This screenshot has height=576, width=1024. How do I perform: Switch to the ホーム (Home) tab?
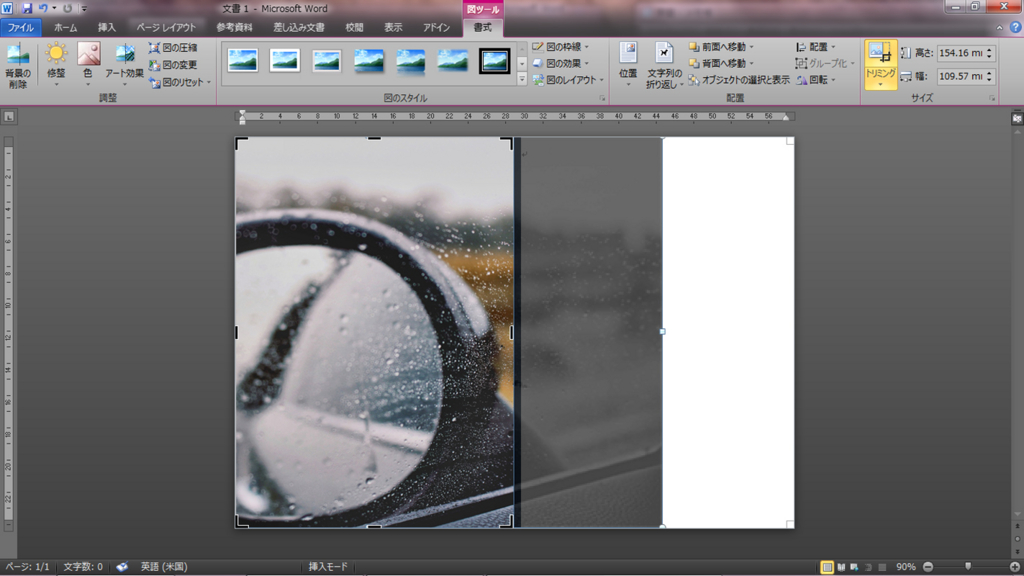pos(65,27)
